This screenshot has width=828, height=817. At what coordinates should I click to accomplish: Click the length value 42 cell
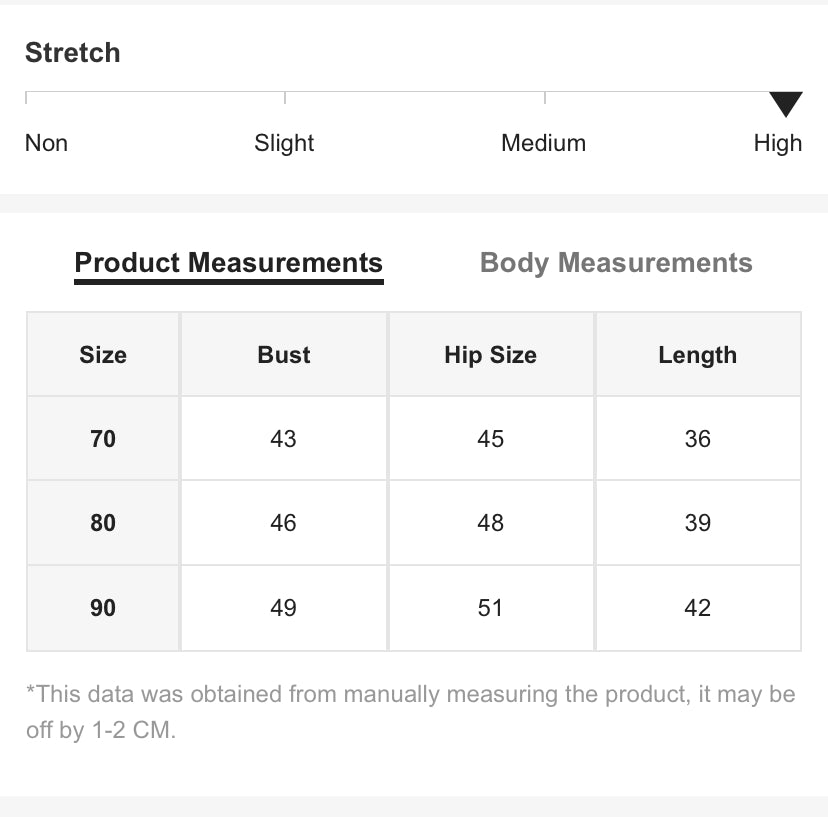click(698, 608)
